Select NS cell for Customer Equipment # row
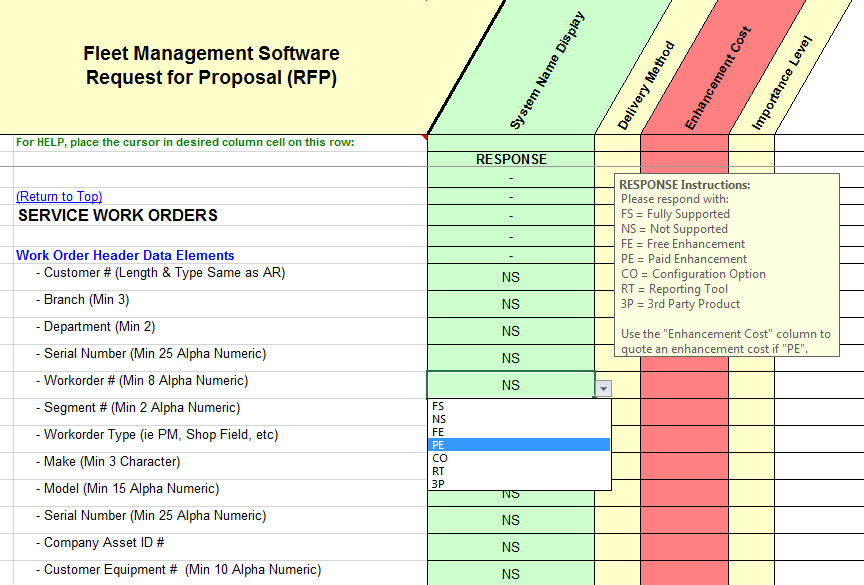864x585 pixels. pyautogui.click(x=511, y=574)
